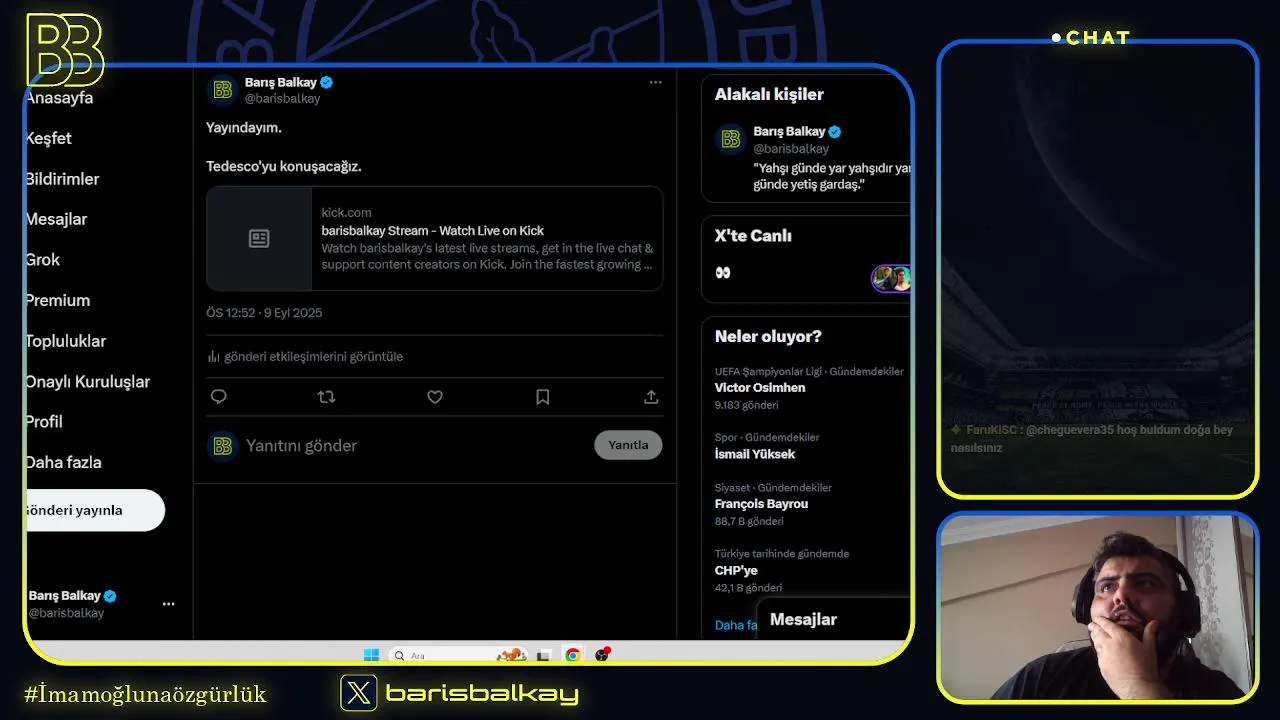
Task: Open Mesajlar in the sidebar
Action: 56,219
